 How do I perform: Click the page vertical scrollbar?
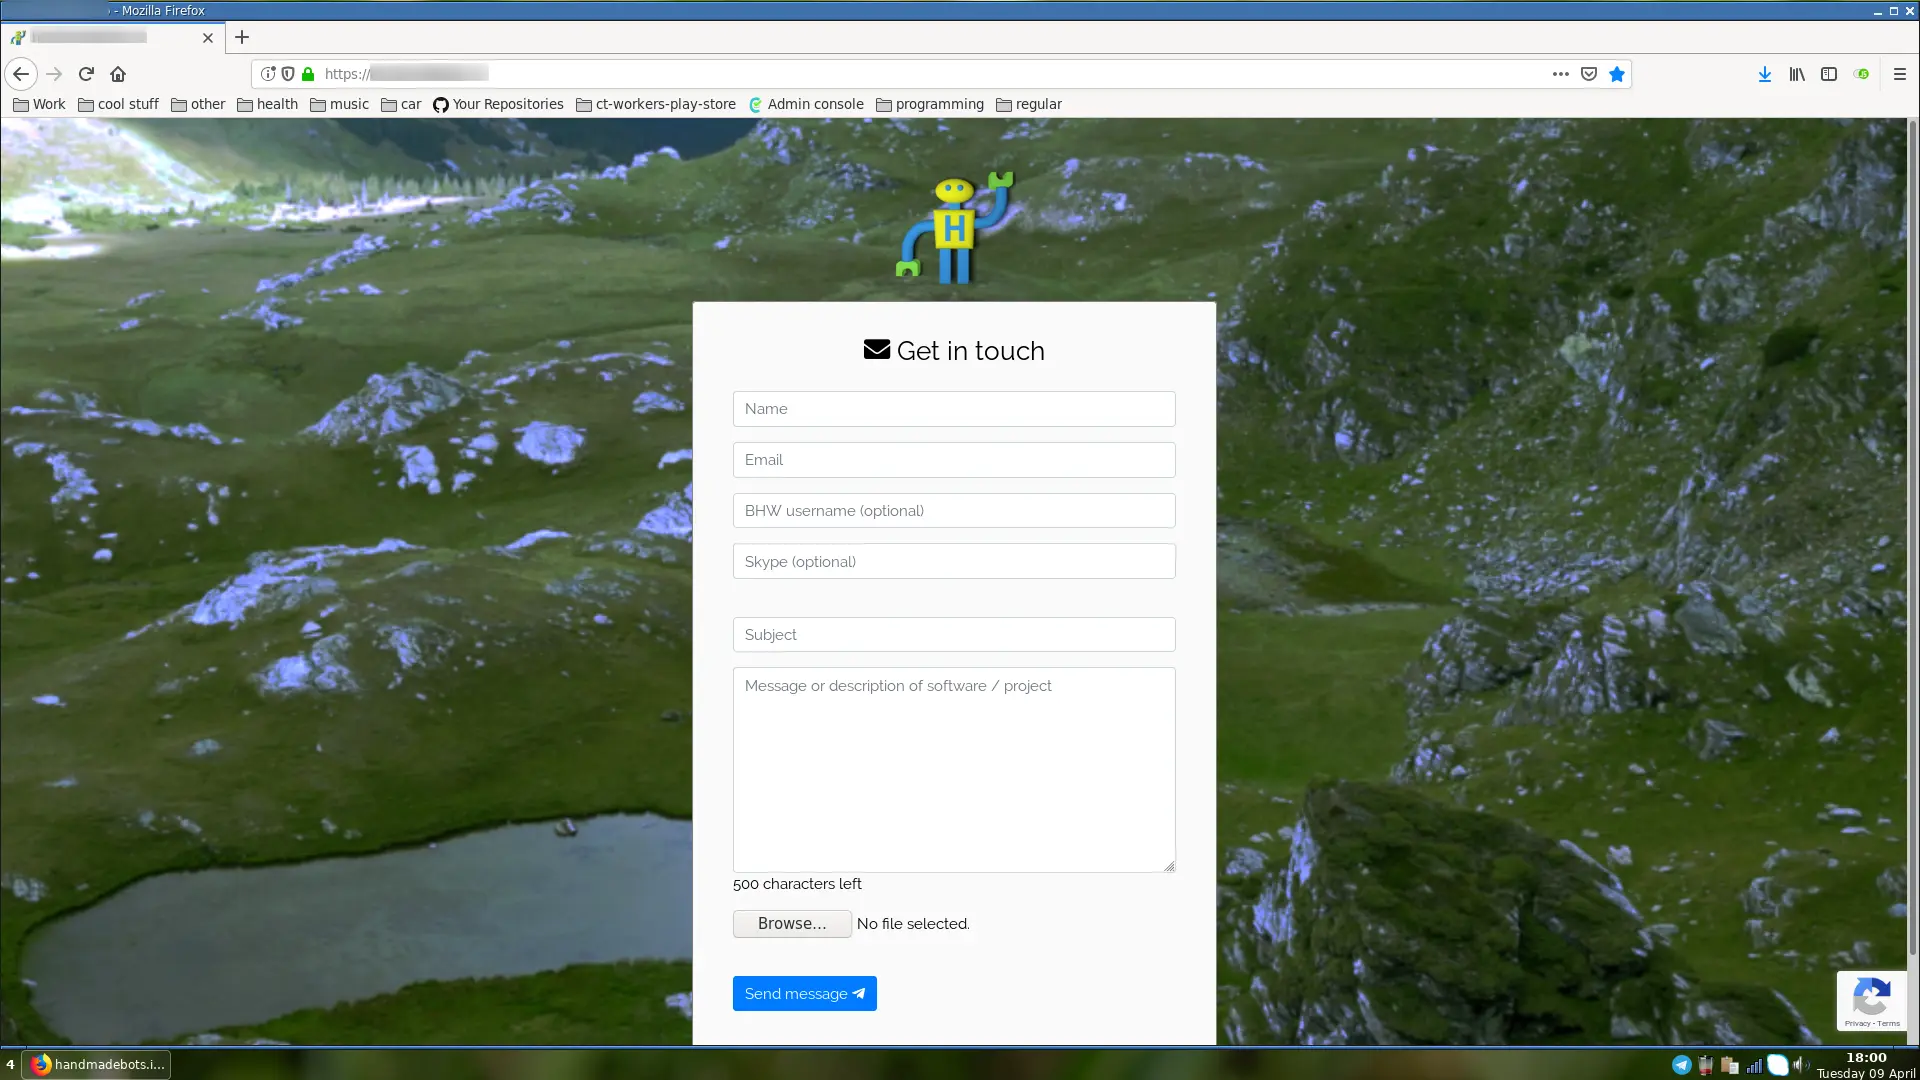click(1913, 540)
